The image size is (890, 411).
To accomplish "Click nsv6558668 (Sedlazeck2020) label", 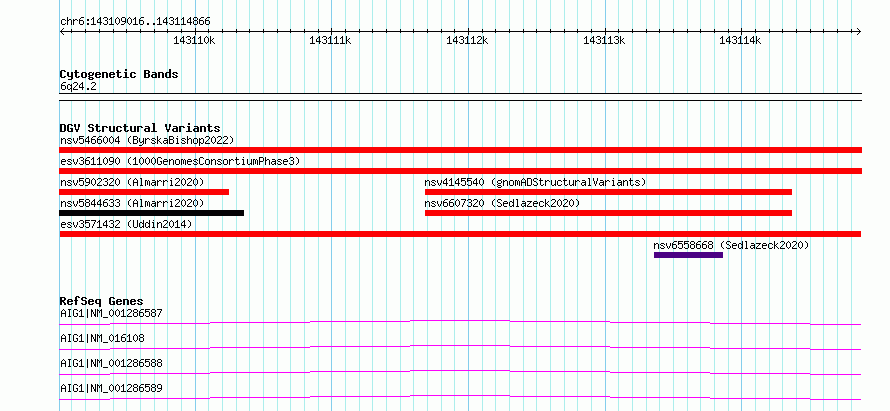I will point(731,245).
